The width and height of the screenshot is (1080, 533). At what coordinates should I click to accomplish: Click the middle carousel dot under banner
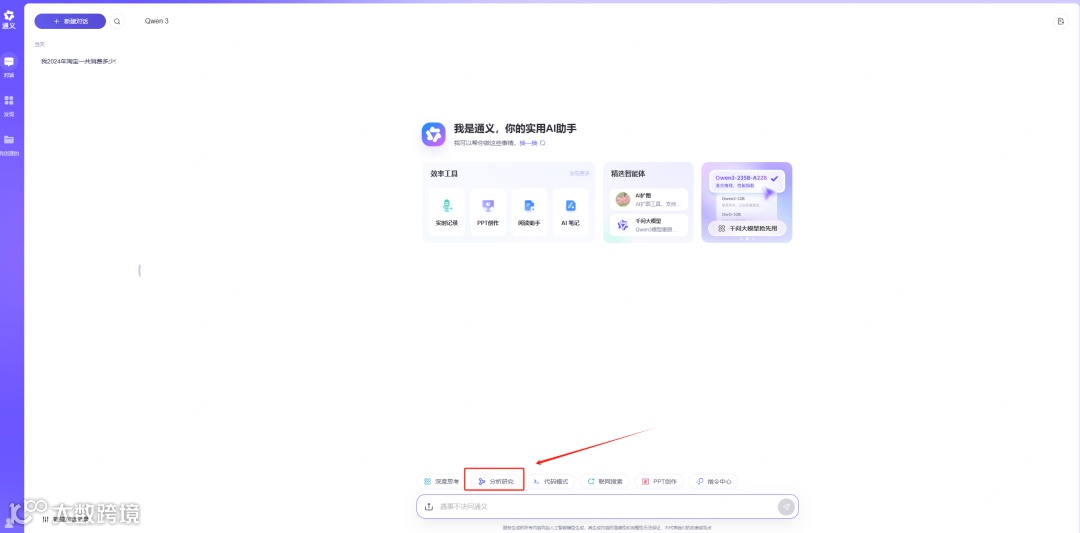point(747,239)
